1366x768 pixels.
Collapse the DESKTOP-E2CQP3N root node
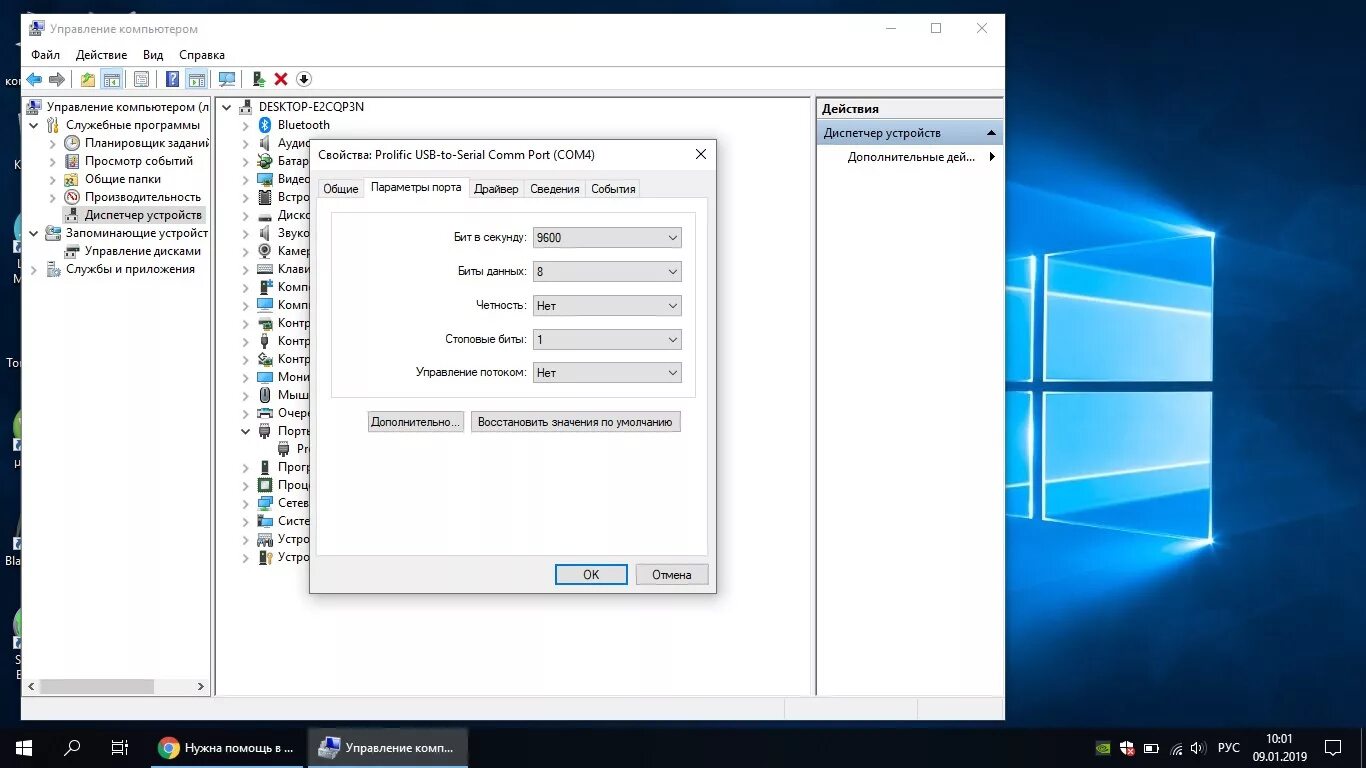point(227,107)
